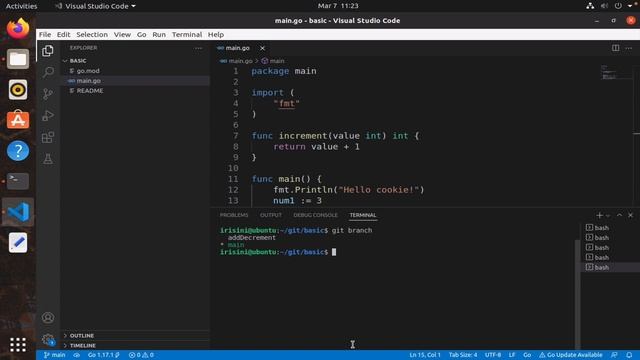Open the Run and Debug view
This screenshot has width=640, height=360.
[x=48, y=116]
